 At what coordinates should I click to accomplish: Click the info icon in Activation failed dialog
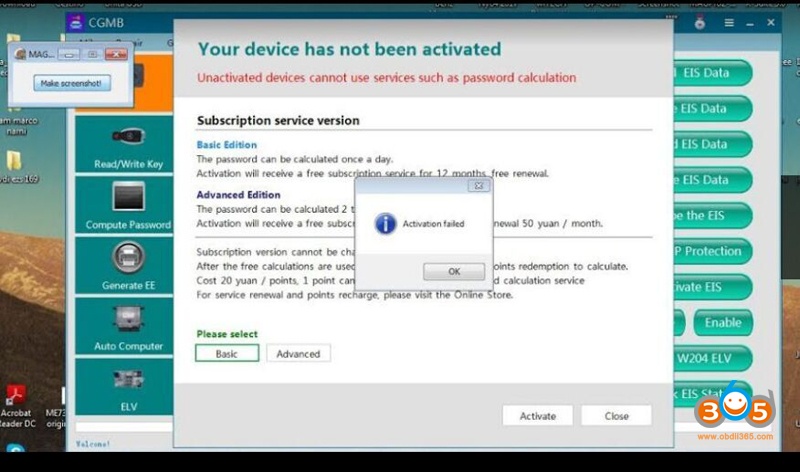(x=385, y=223)
